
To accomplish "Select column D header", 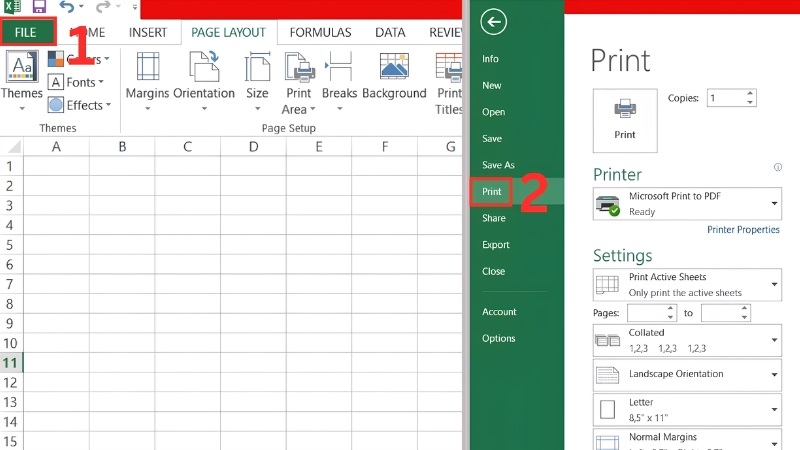I will click(253, 147).
